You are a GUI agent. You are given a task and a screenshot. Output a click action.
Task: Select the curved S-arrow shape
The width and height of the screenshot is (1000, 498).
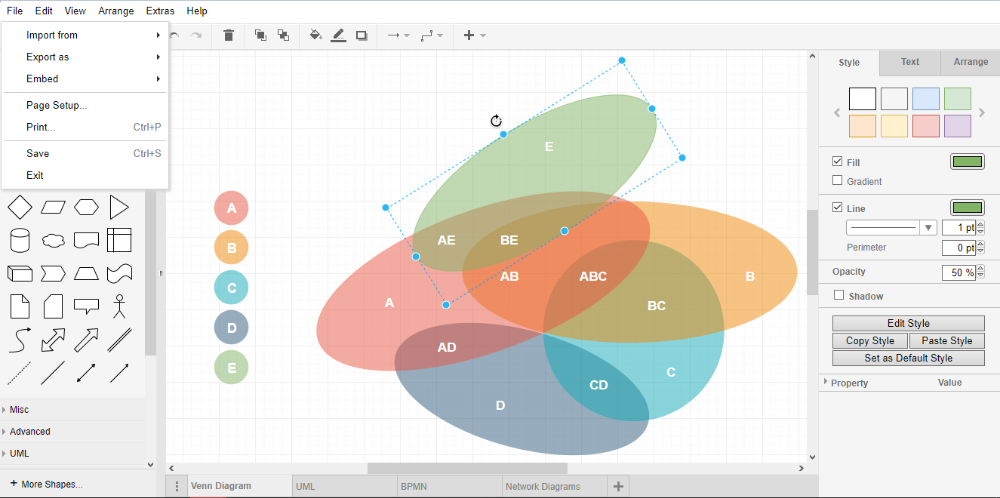pyautogui.click(x=19, y=340)
